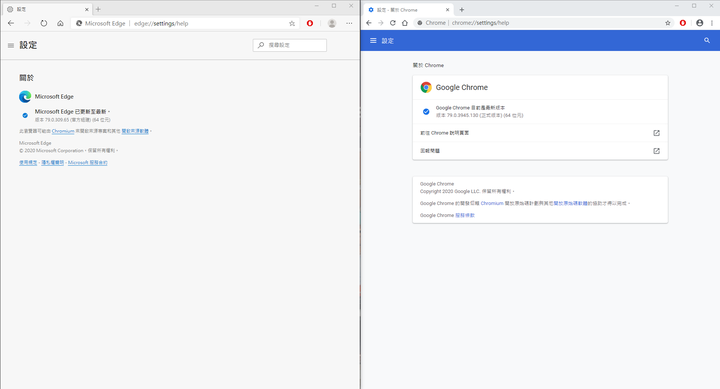This screenshot has height=389, width=720.
Task: Click the Microsoft Edge logo
Action: [25, 96]
